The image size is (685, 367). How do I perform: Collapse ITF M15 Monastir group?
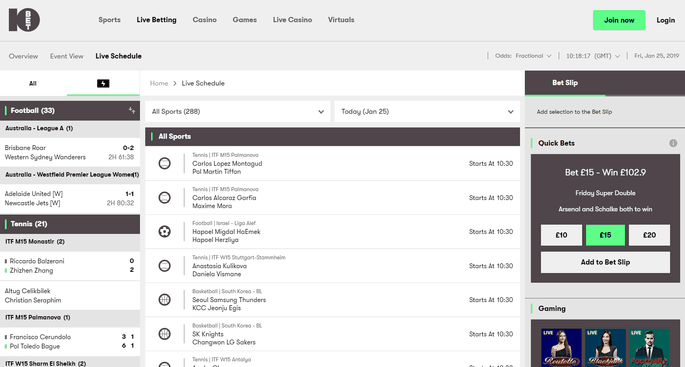(70, 242)
